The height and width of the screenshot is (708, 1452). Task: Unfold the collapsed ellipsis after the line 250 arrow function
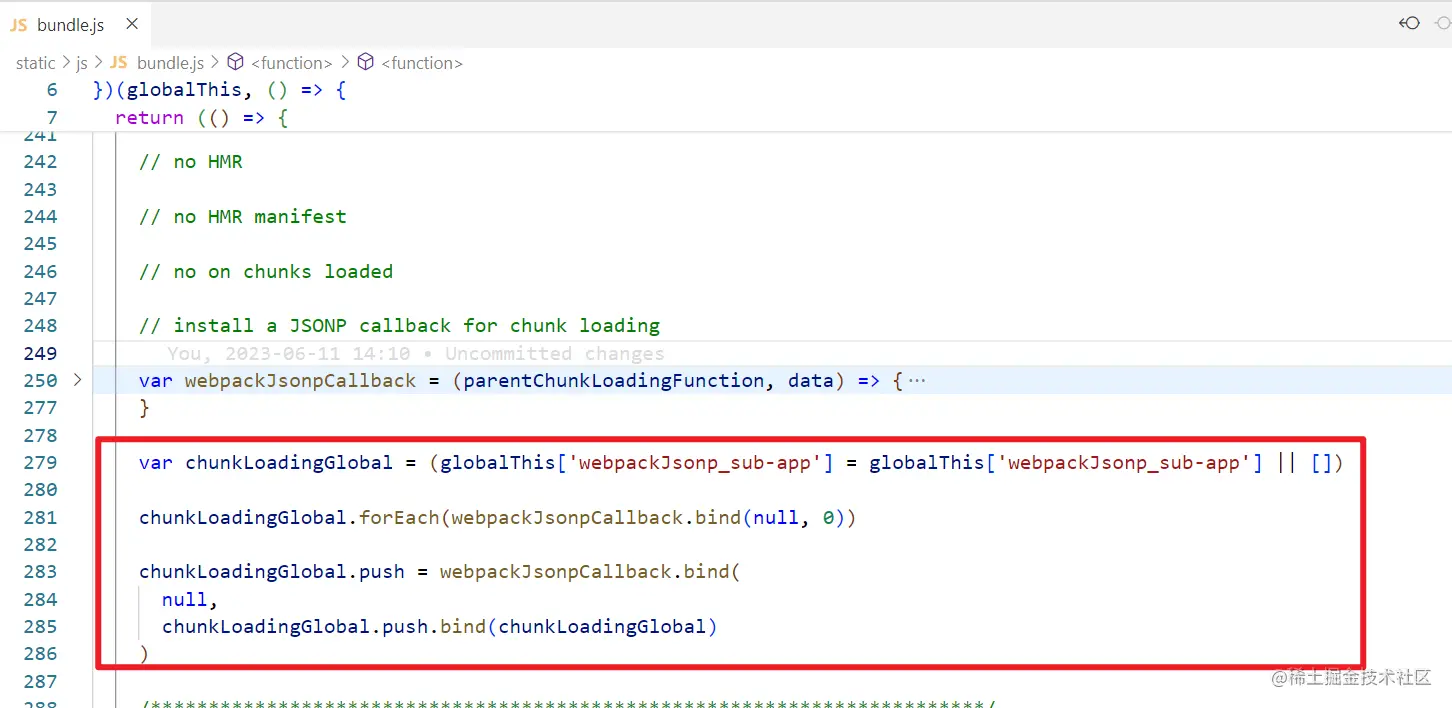(915, 381)
